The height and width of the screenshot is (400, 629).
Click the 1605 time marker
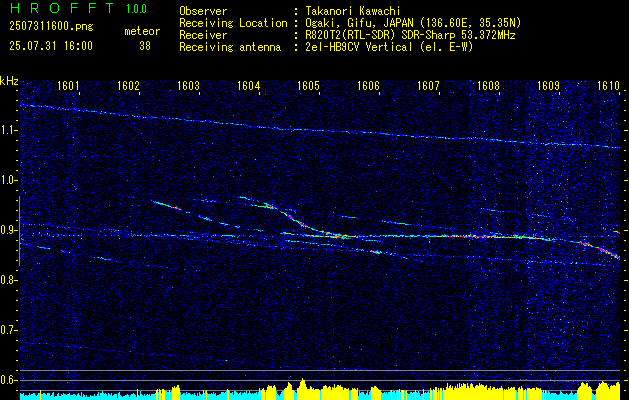(x=308, y=85)
